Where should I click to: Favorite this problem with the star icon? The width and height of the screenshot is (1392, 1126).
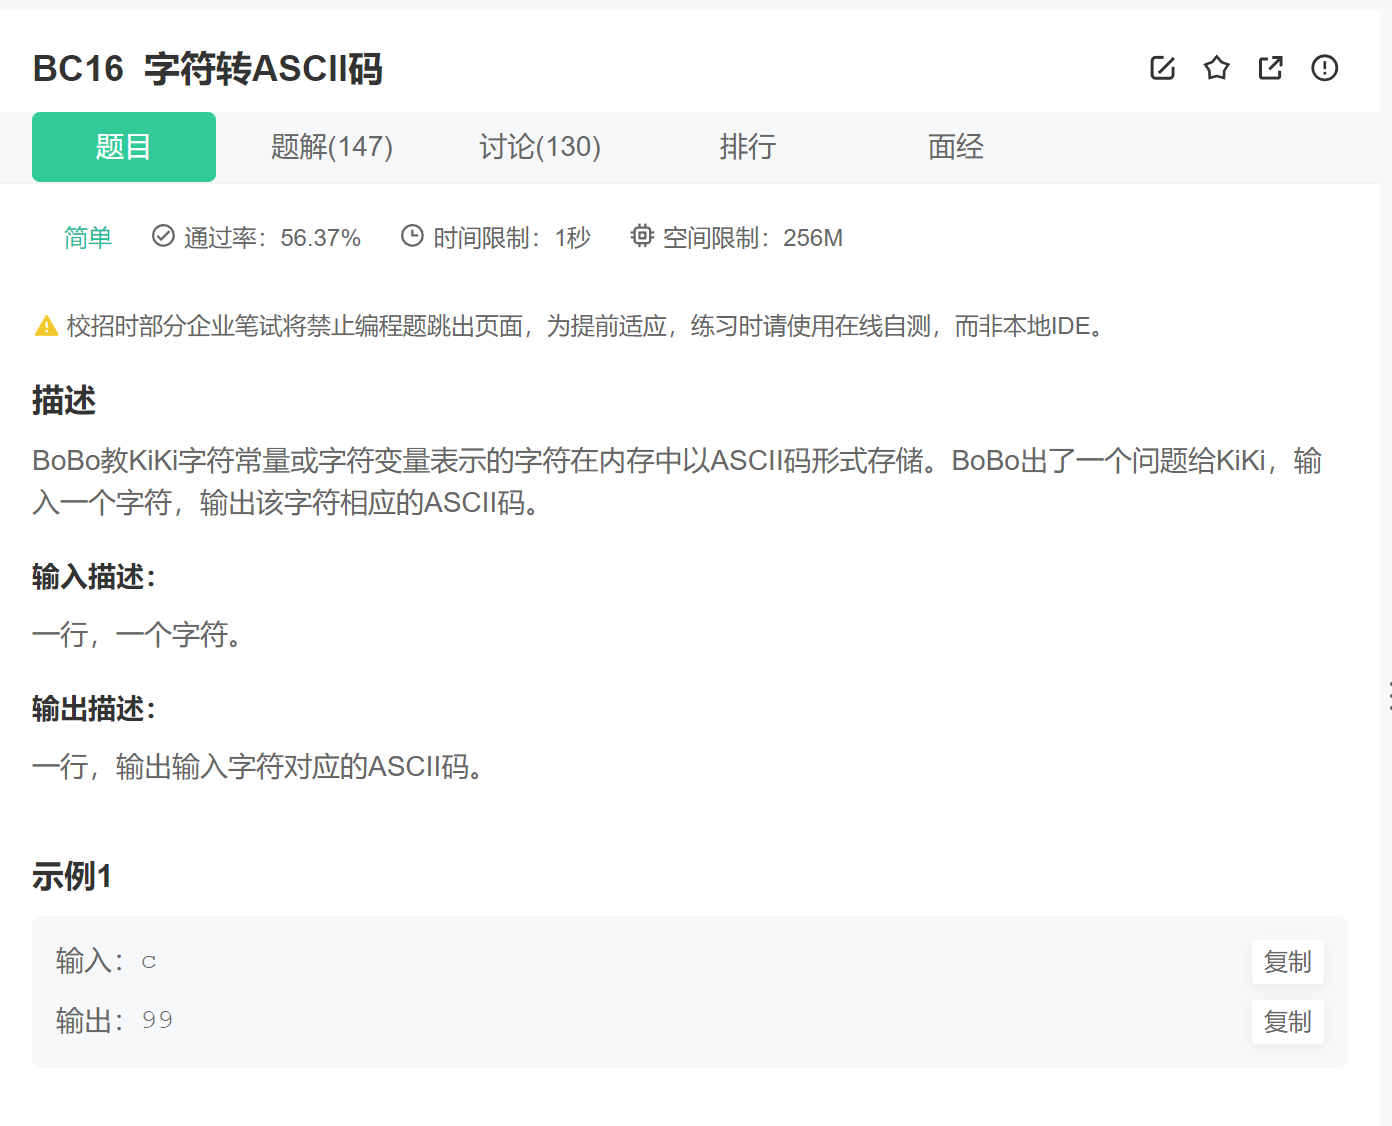[1216, 68]
